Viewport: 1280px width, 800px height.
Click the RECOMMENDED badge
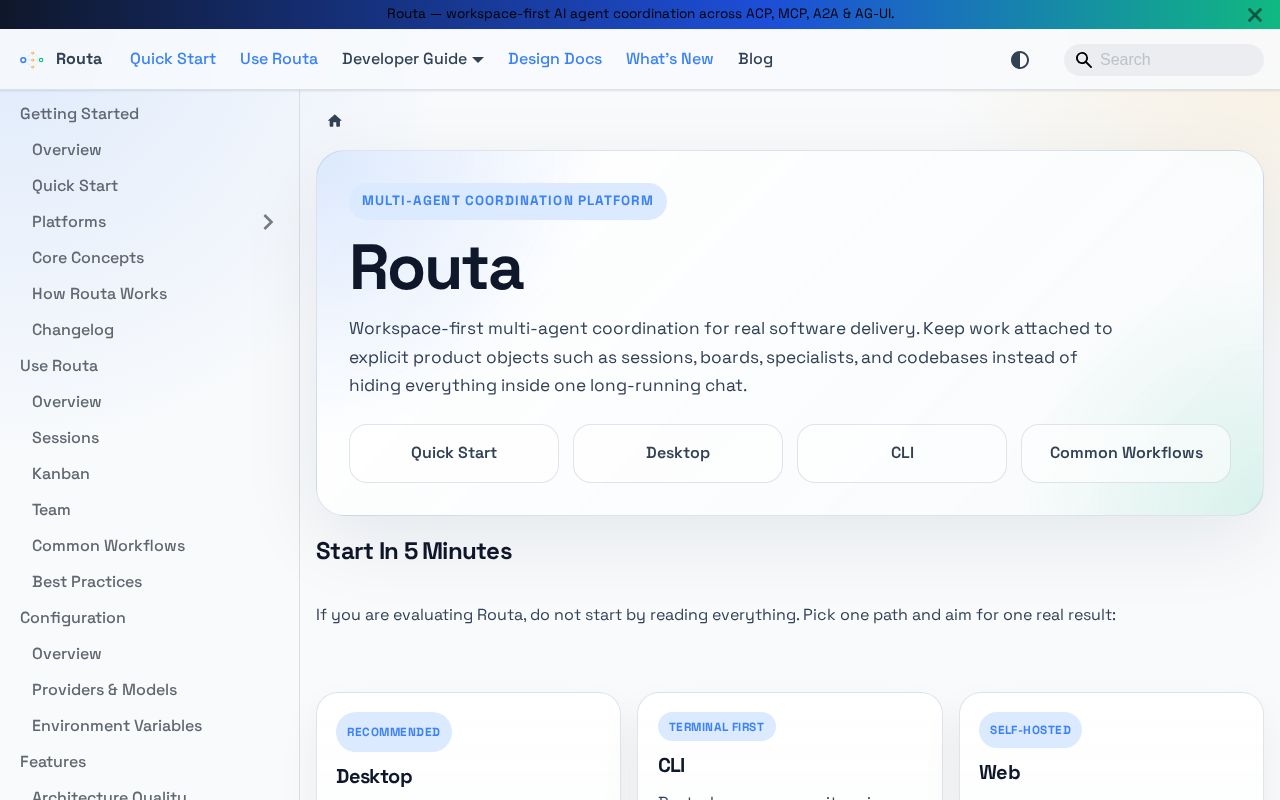394,732
